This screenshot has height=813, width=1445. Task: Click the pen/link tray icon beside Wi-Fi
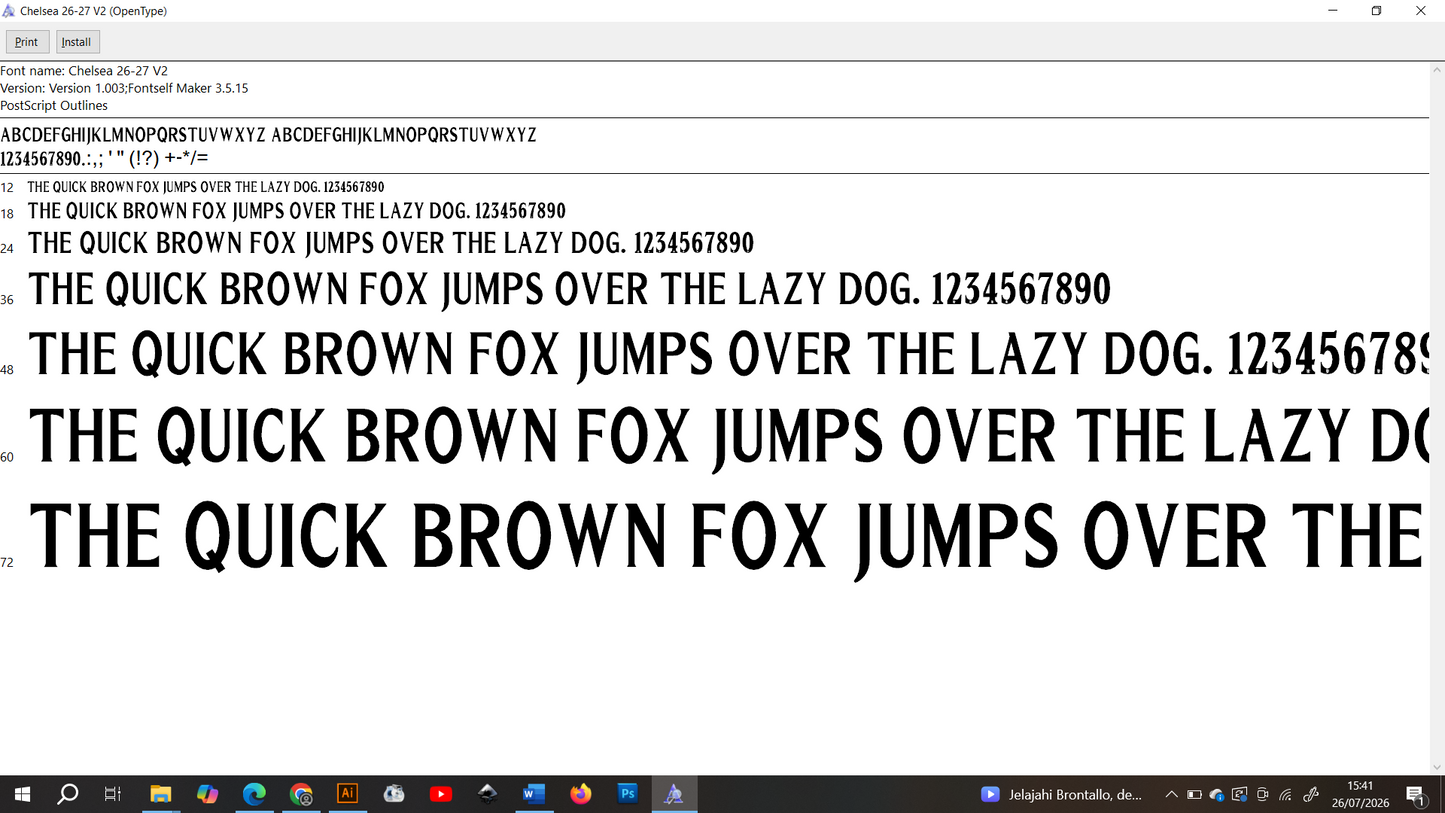click(1311, 794)
